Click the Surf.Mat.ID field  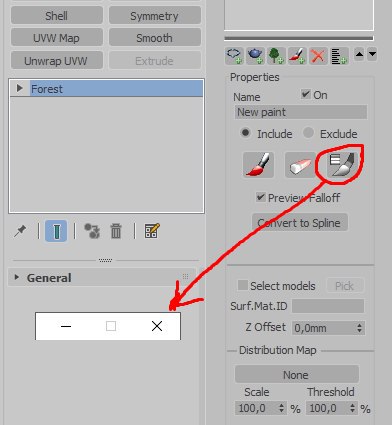(x=328, y=306)
